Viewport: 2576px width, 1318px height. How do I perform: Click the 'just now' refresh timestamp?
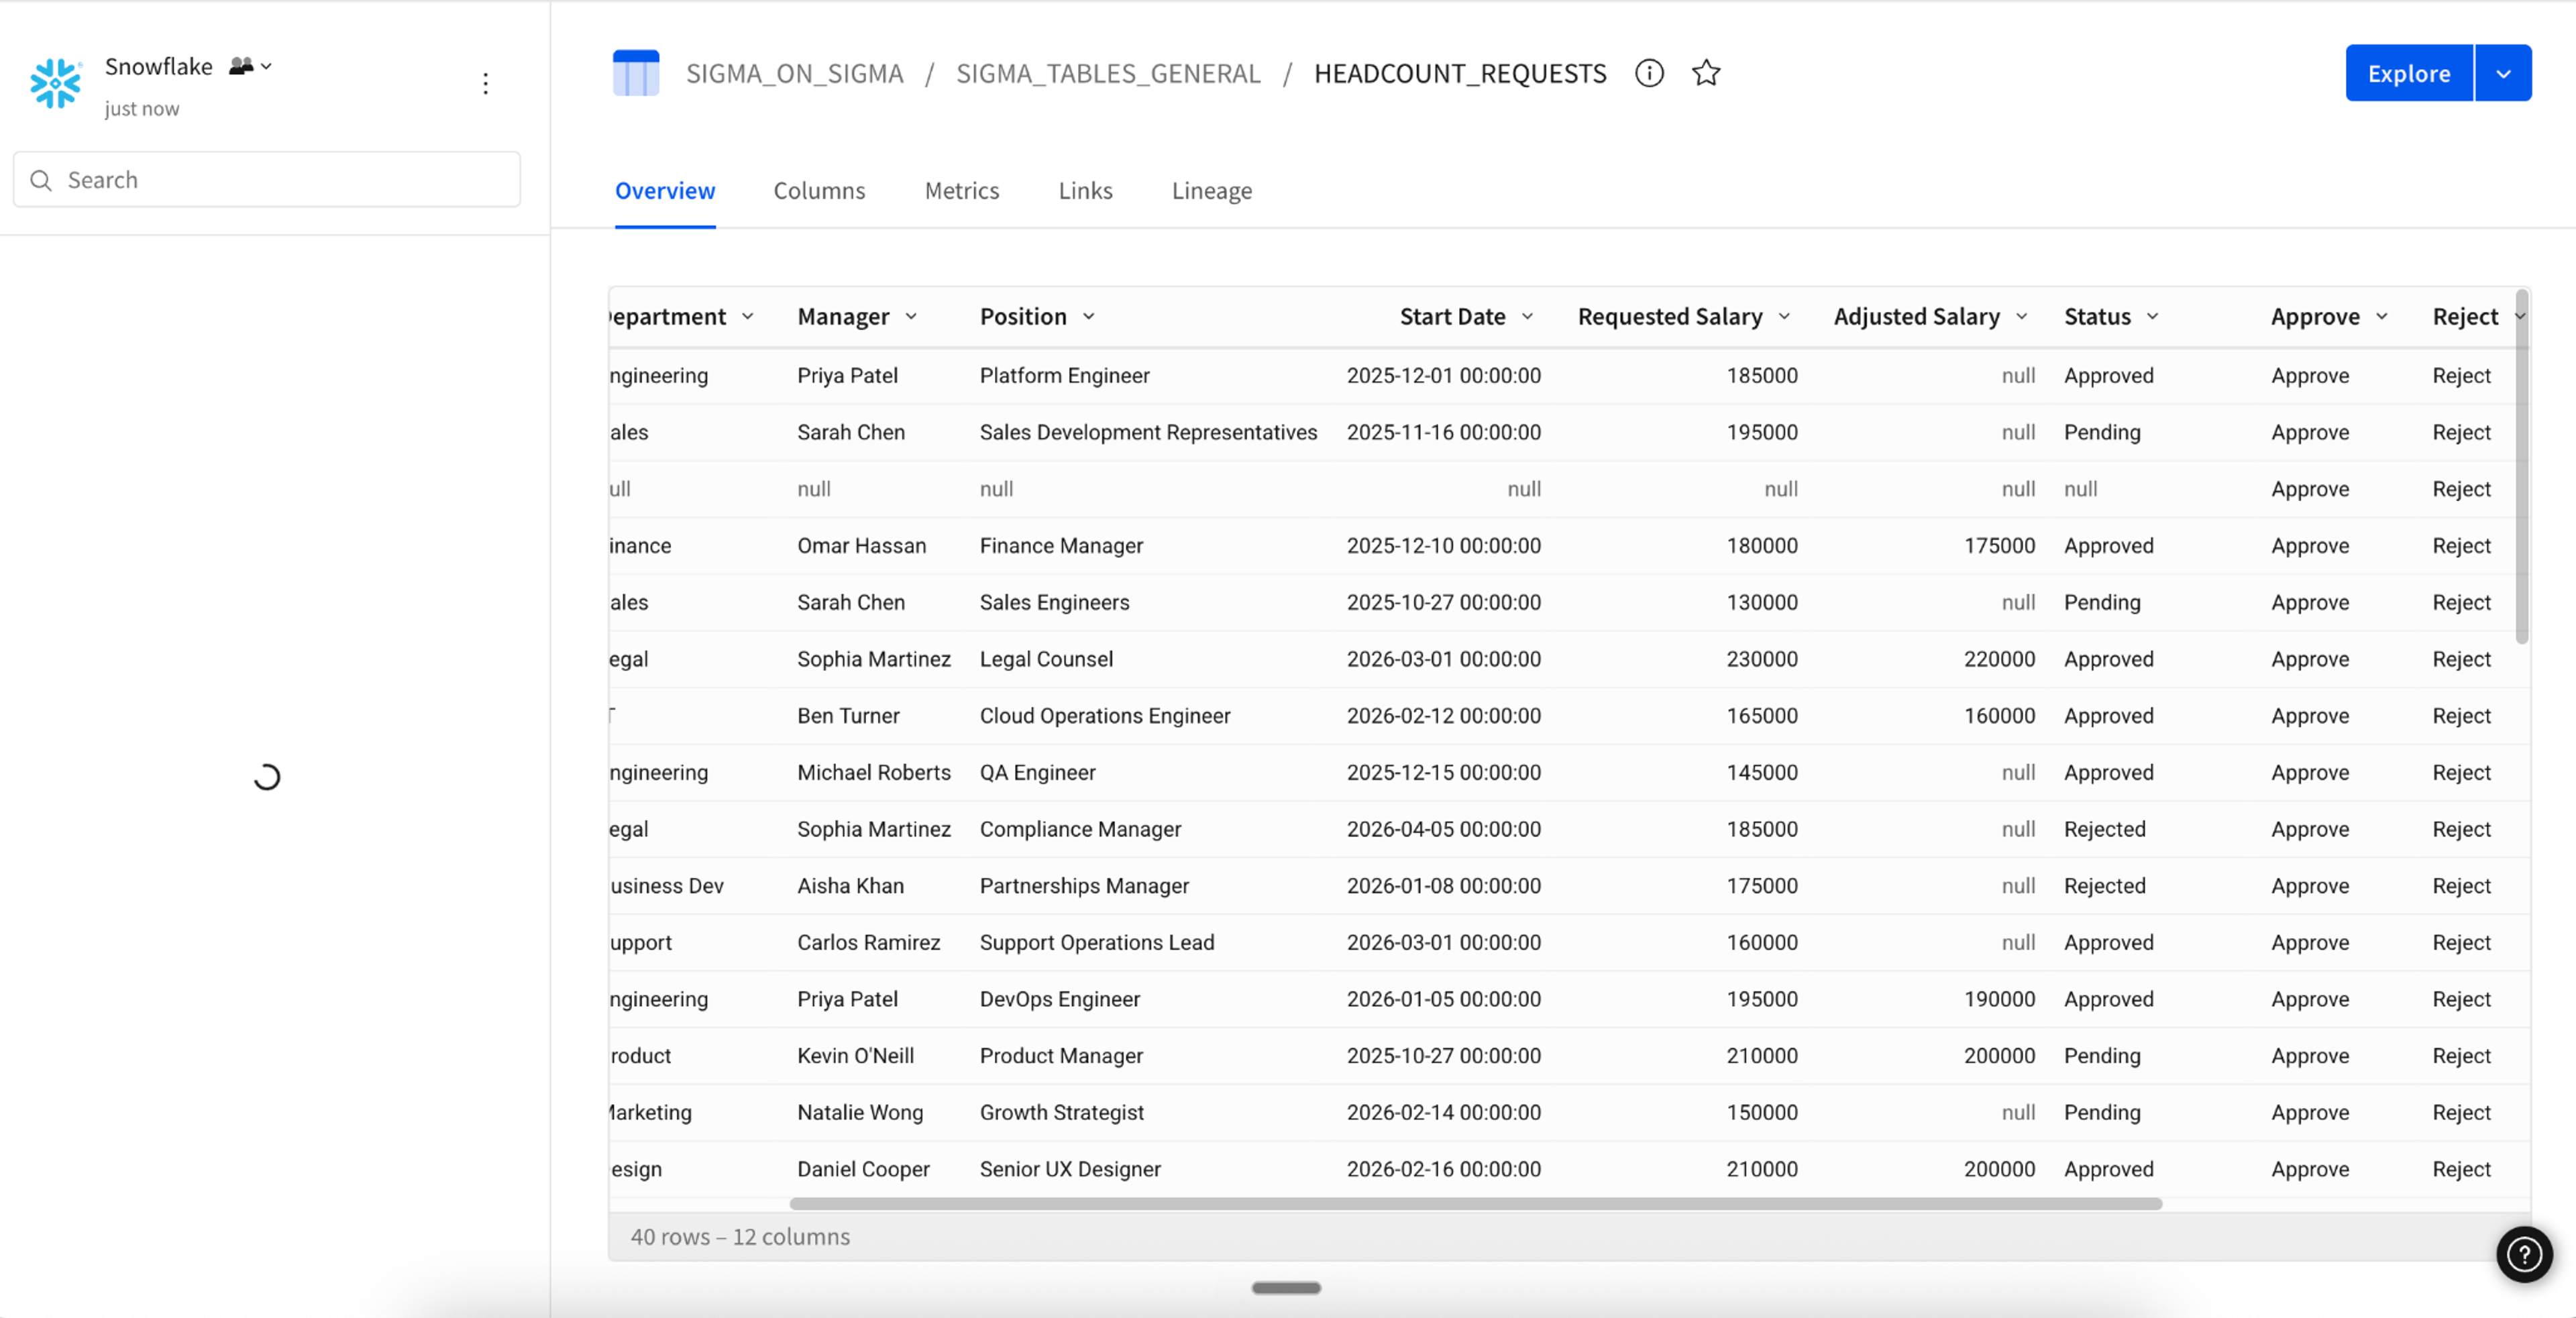point(142,109)
